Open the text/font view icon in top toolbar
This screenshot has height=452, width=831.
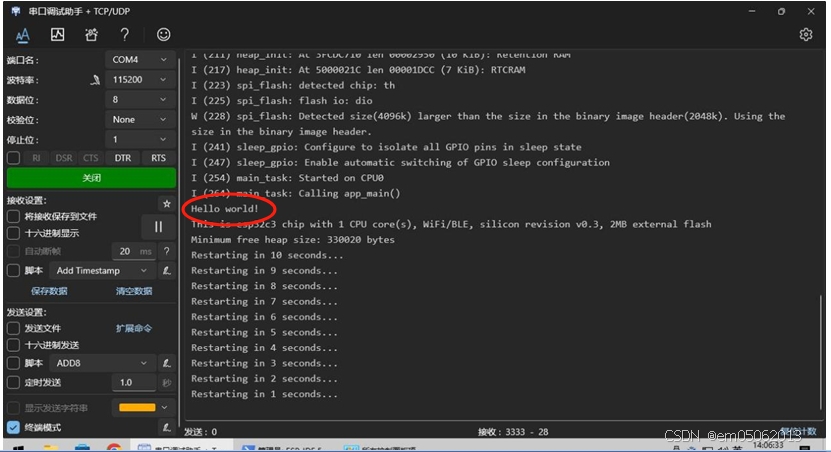tap(22, 36)
